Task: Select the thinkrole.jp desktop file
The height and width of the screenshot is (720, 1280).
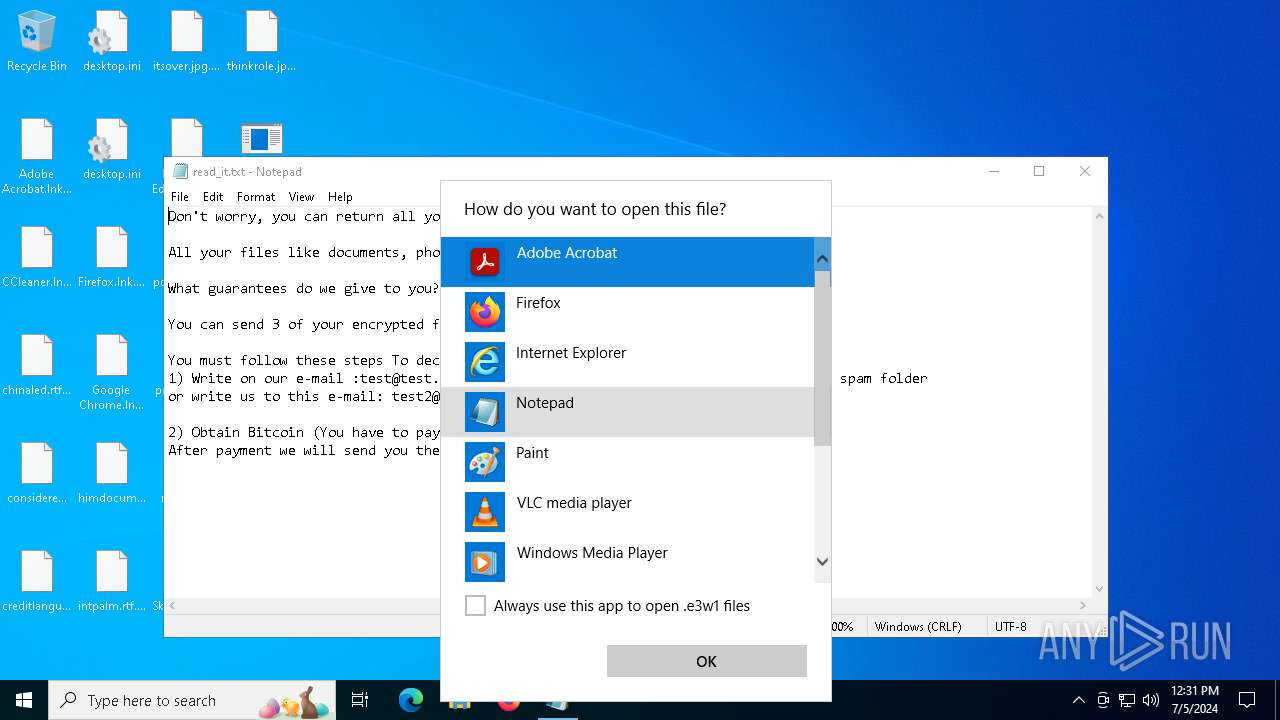Action: click(x=261, y=41)
